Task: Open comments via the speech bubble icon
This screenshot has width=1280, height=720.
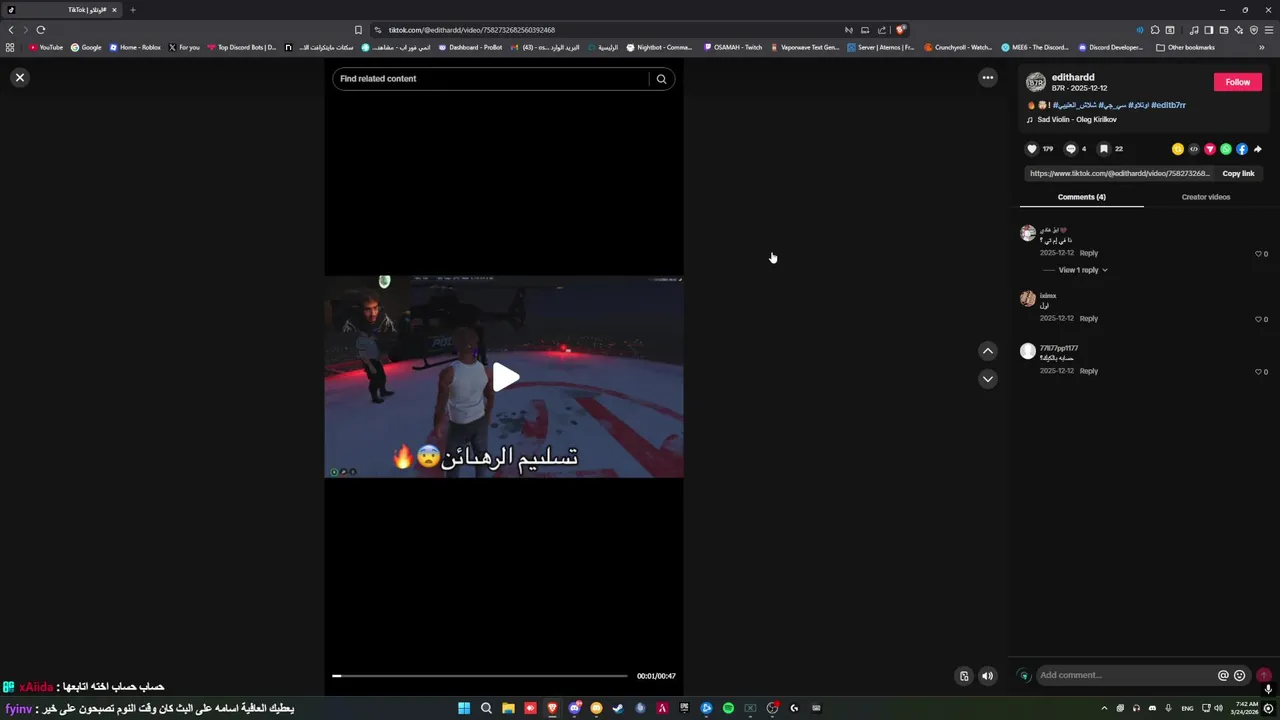Action: pos(1070,149)
